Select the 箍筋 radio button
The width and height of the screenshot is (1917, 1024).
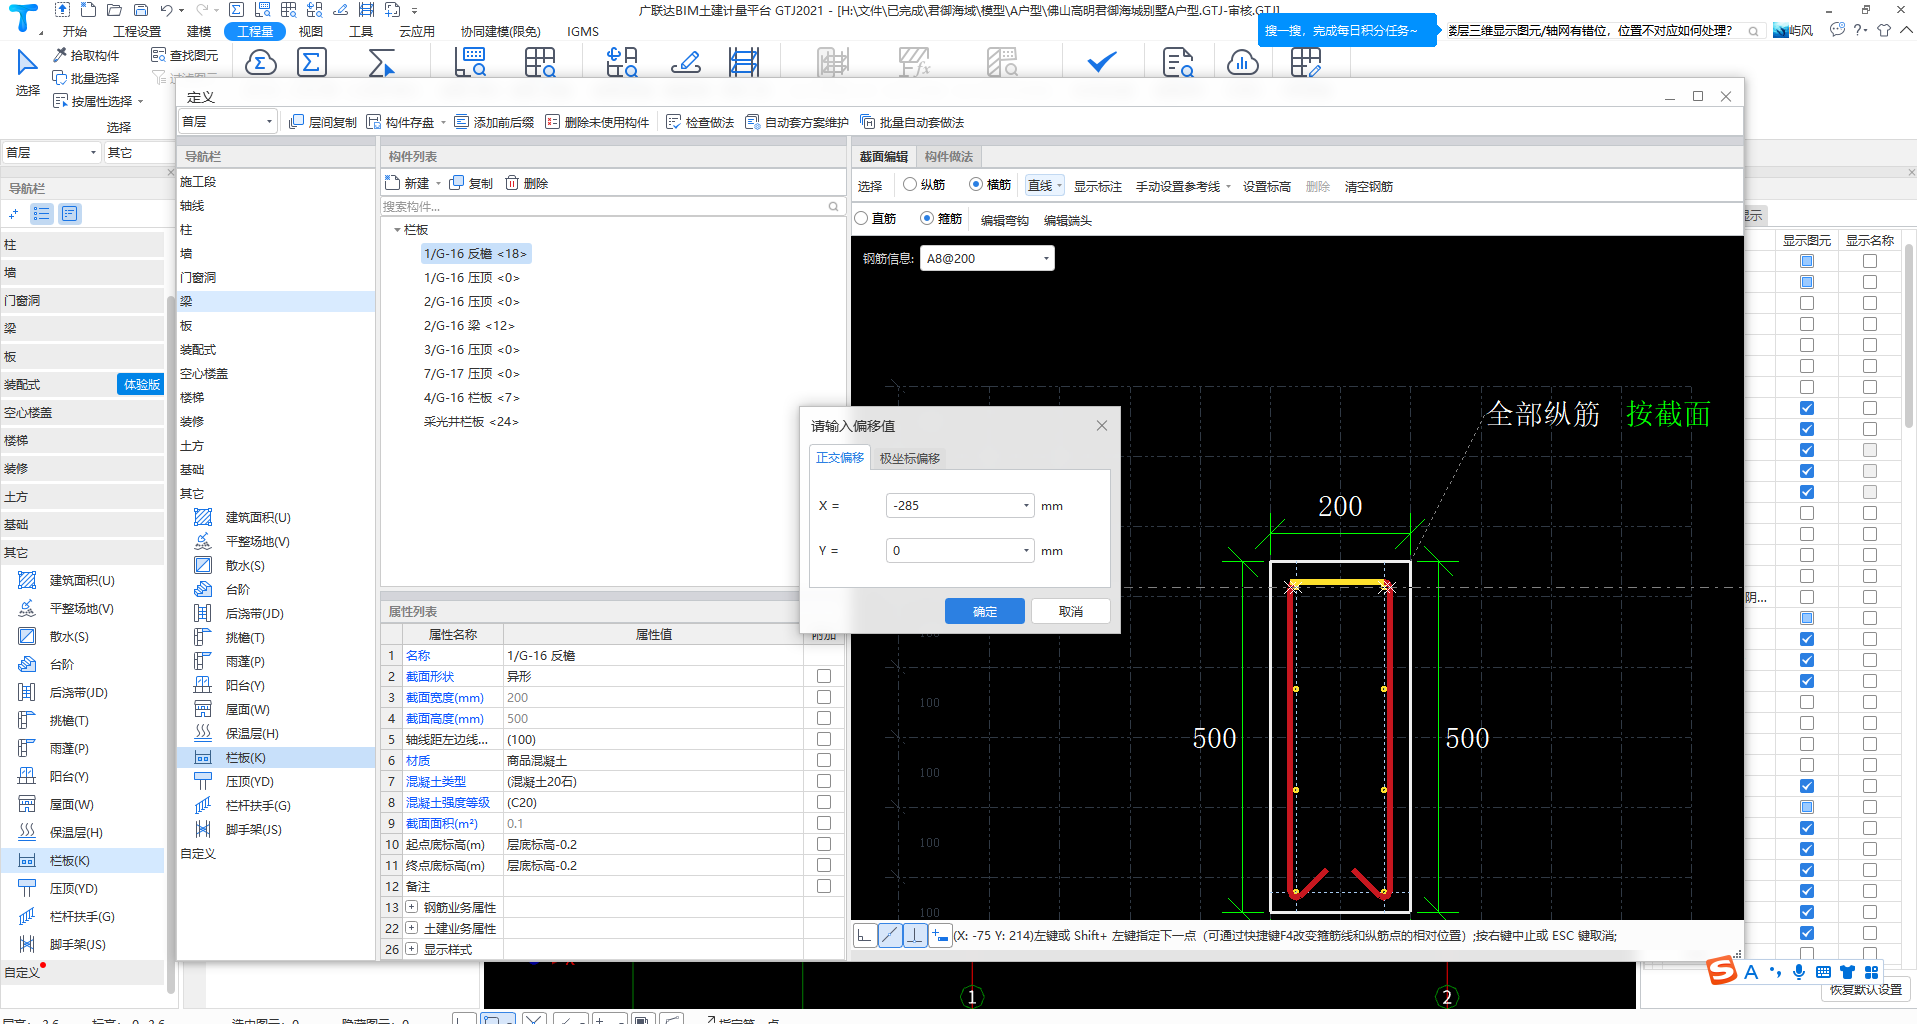click(x=927, y=218)
